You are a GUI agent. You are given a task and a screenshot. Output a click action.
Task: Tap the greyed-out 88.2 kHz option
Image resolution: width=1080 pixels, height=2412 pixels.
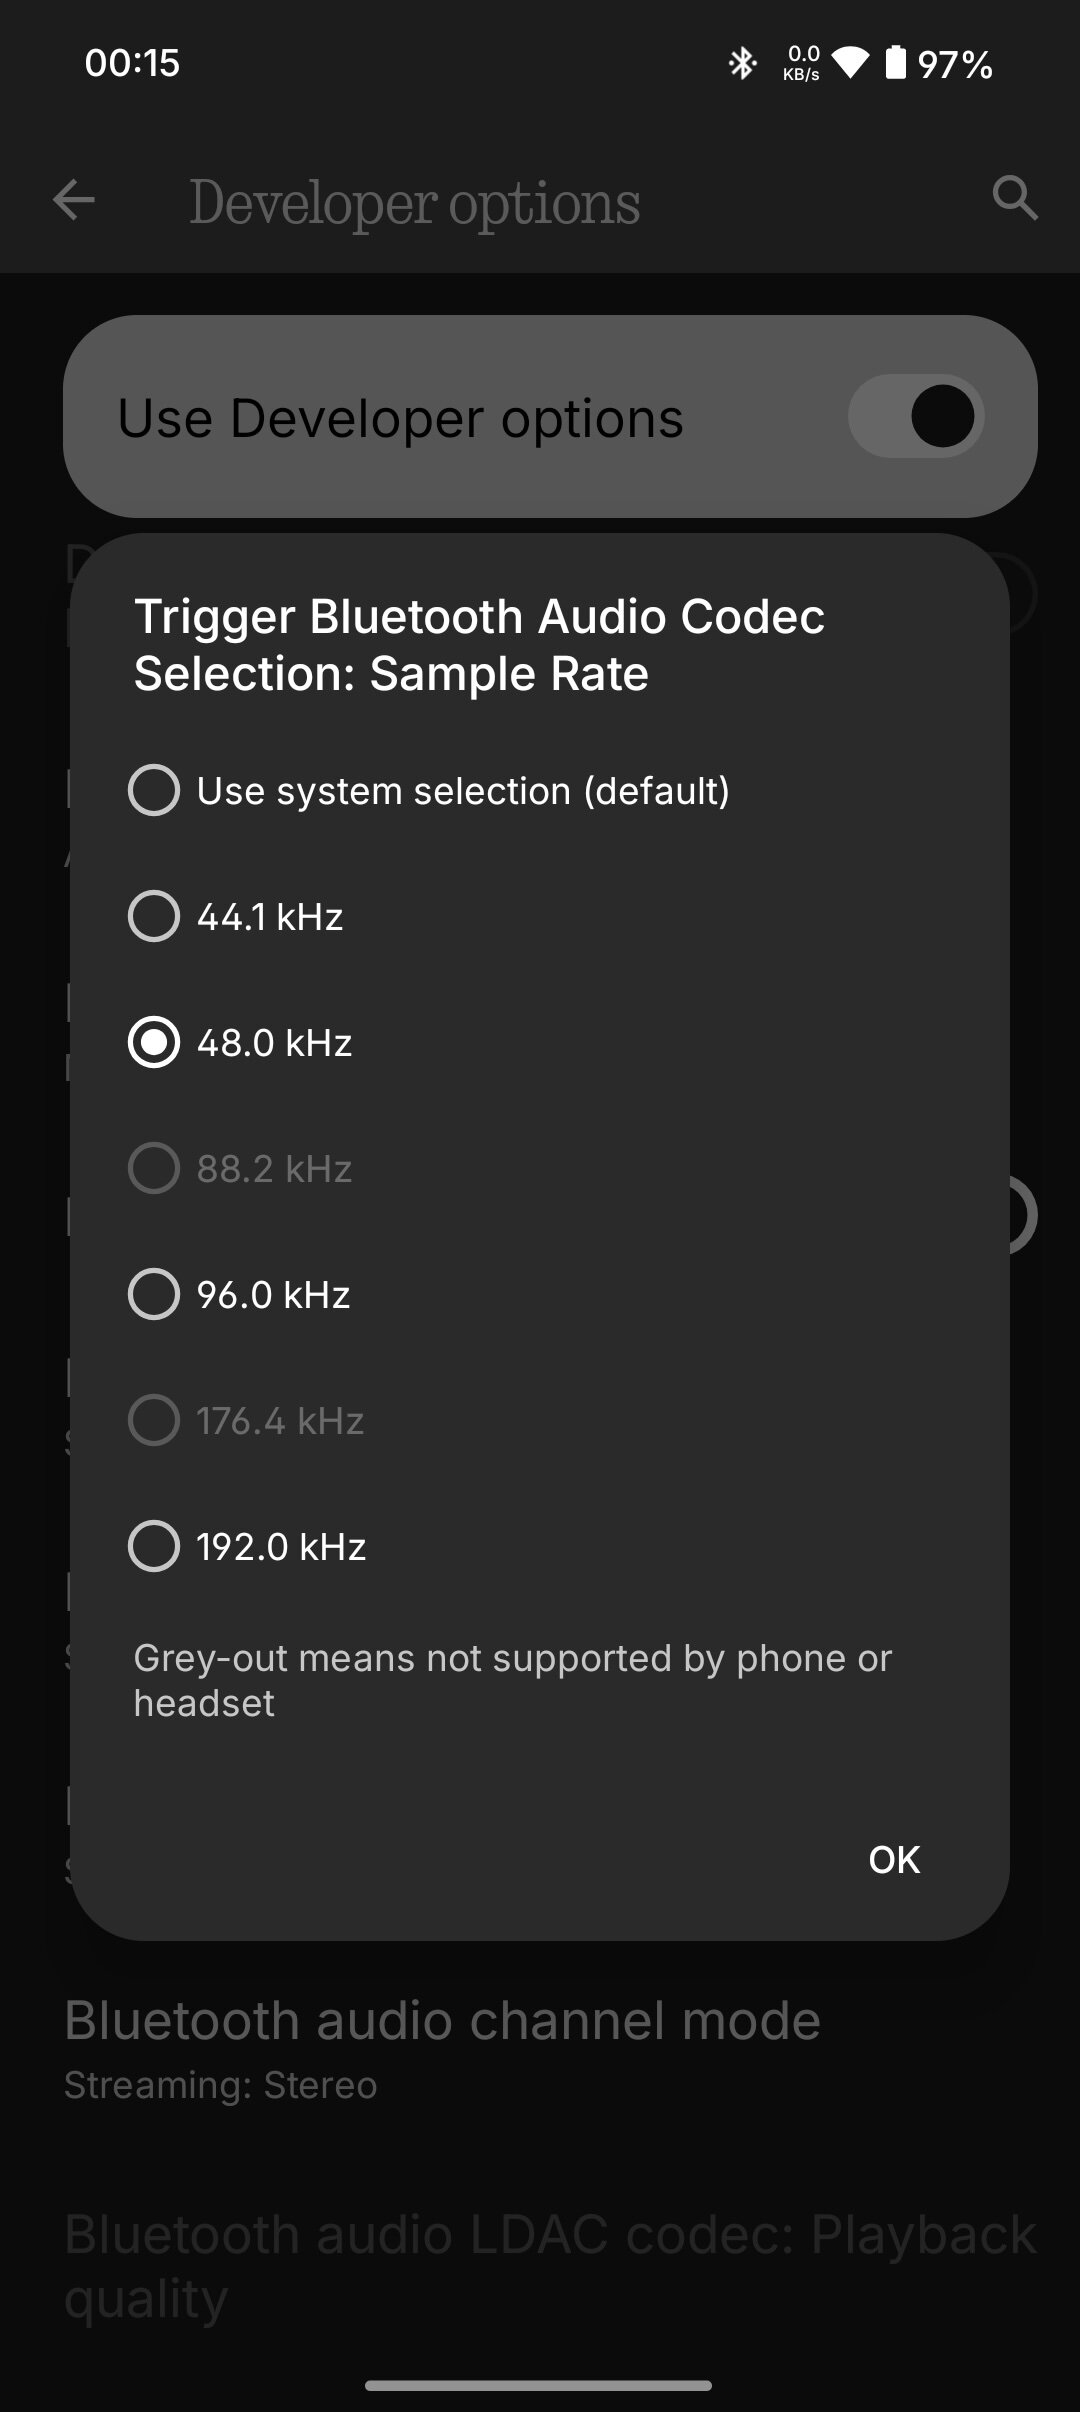click(540, 1168)
